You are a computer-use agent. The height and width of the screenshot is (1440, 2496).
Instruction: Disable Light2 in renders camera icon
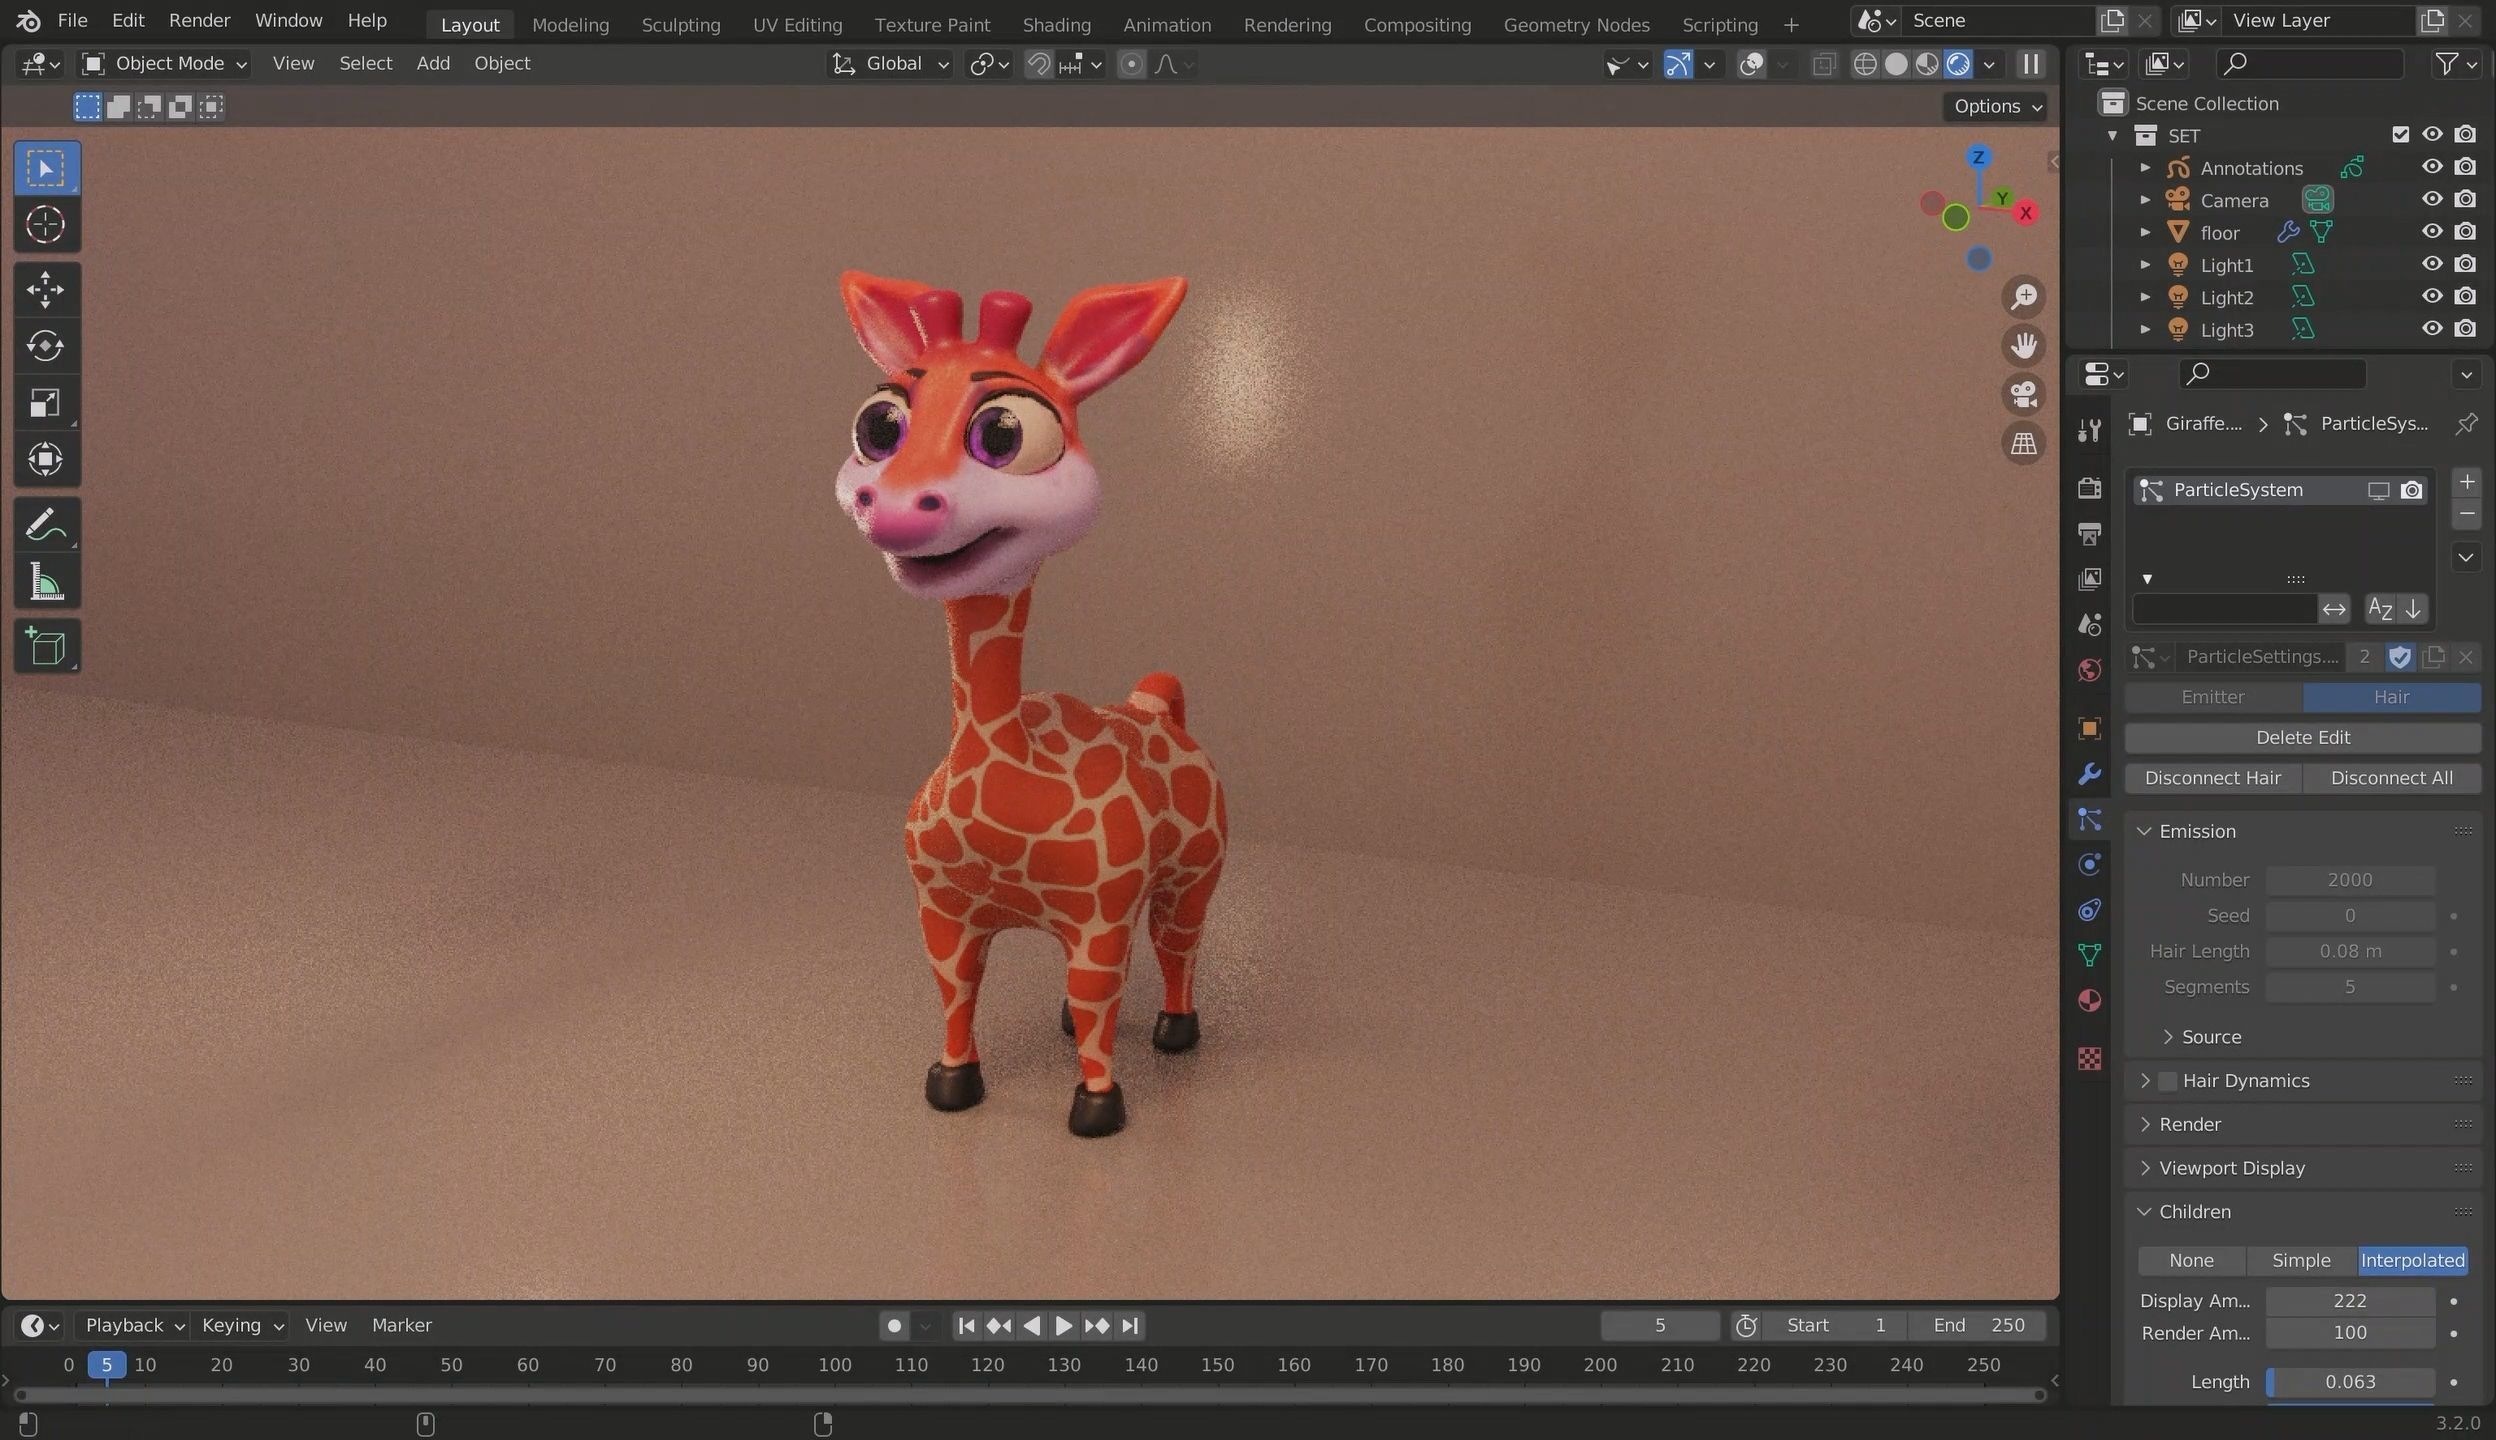2466,297
